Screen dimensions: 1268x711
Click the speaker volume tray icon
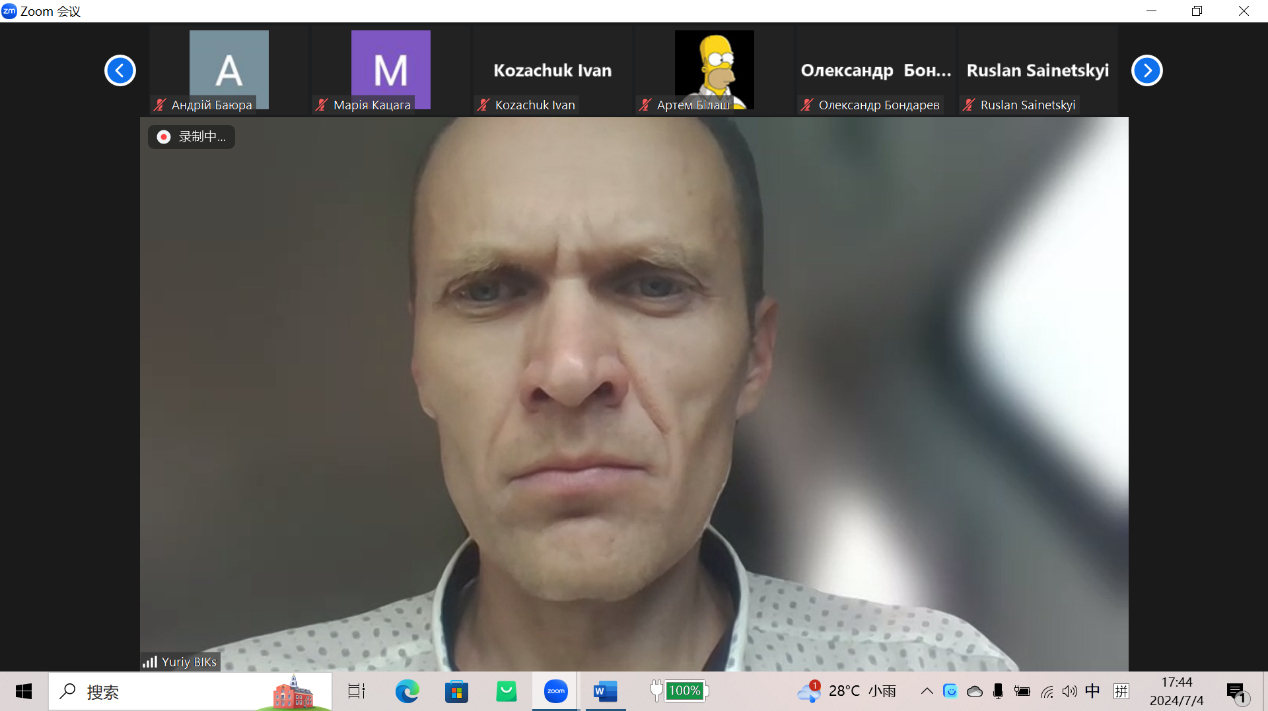(1069, 691)
